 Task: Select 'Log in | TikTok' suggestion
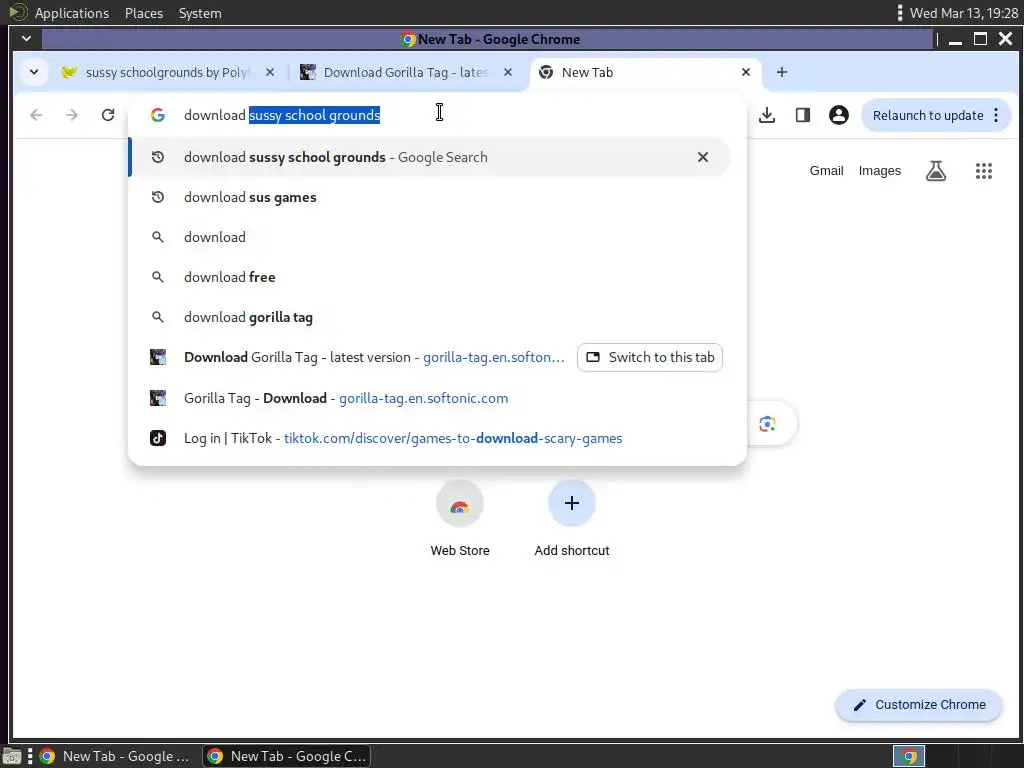pyautogui.click(x=430, y=438)
